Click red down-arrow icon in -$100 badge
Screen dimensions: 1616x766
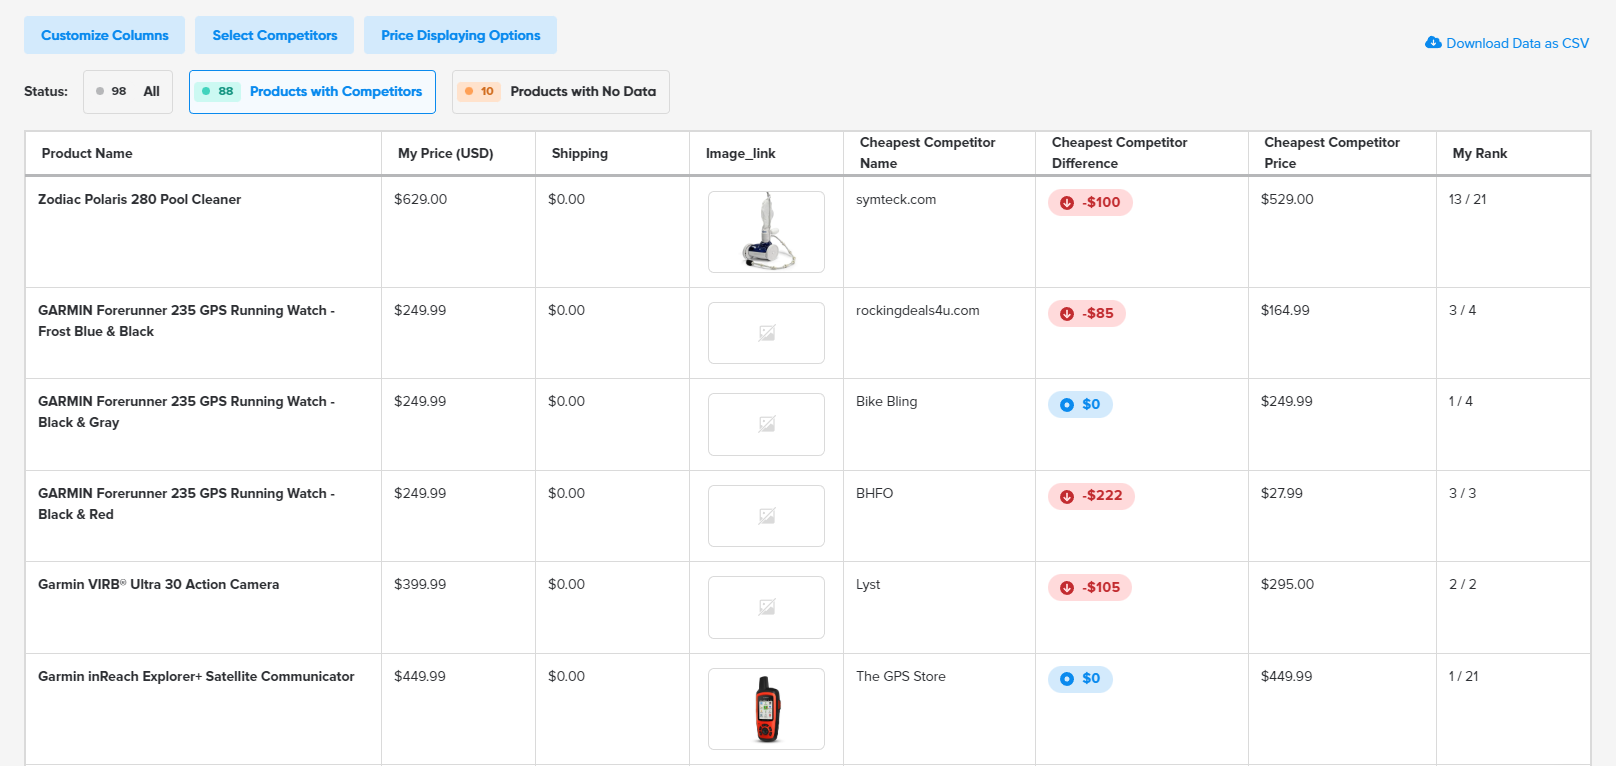1067,203
